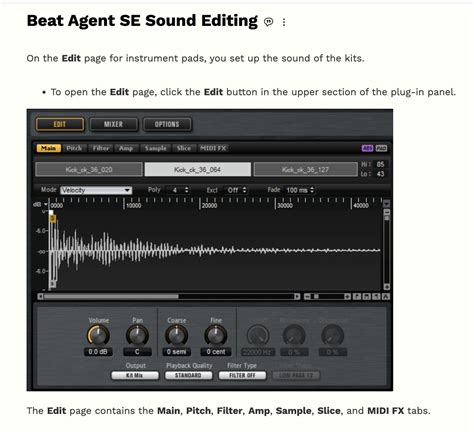Click the Hi velocity value 85

(x=380, y=164)
